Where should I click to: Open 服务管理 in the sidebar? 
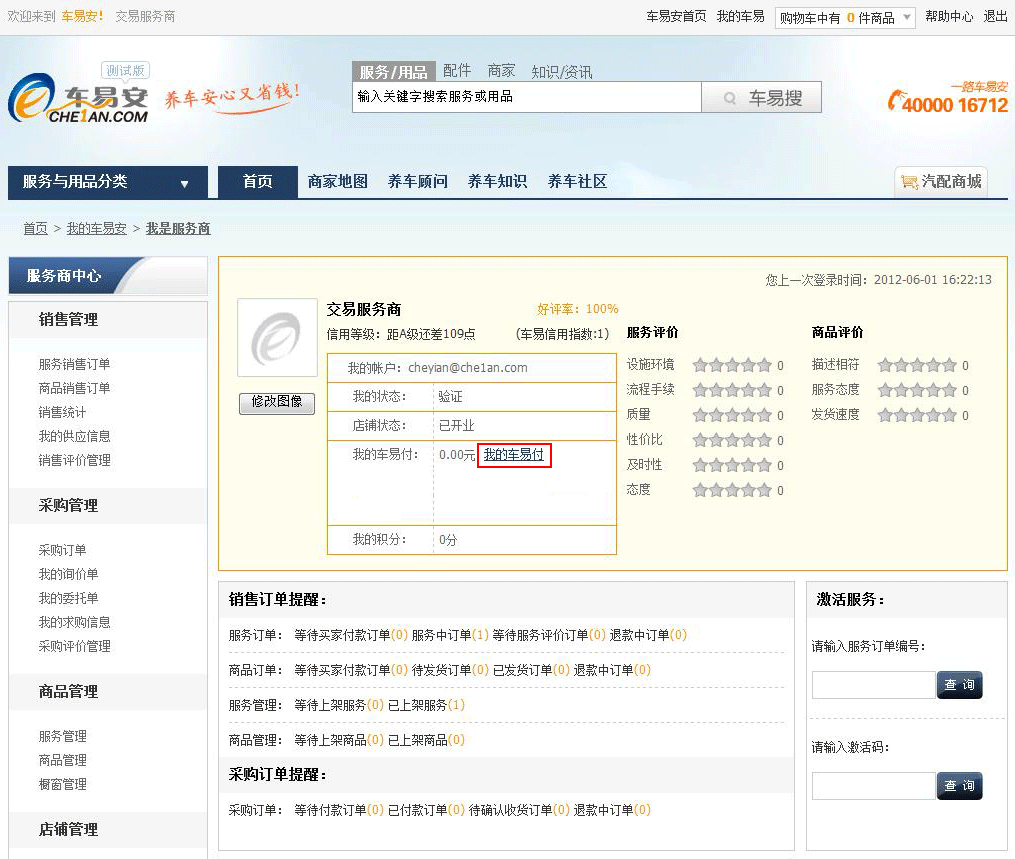(x=62, y=737)
